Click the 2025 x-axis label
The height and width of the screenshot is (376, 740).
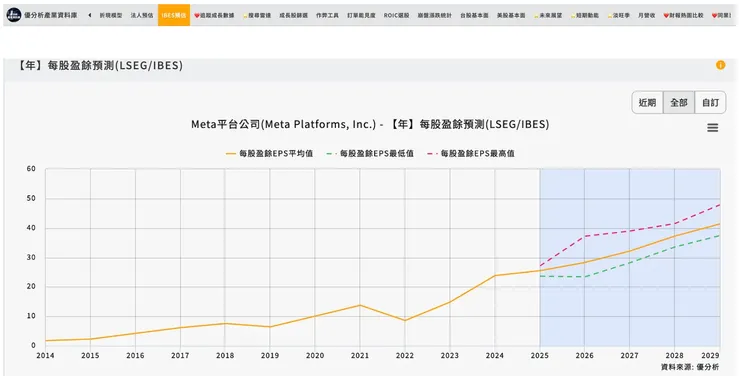coord(540,355)
